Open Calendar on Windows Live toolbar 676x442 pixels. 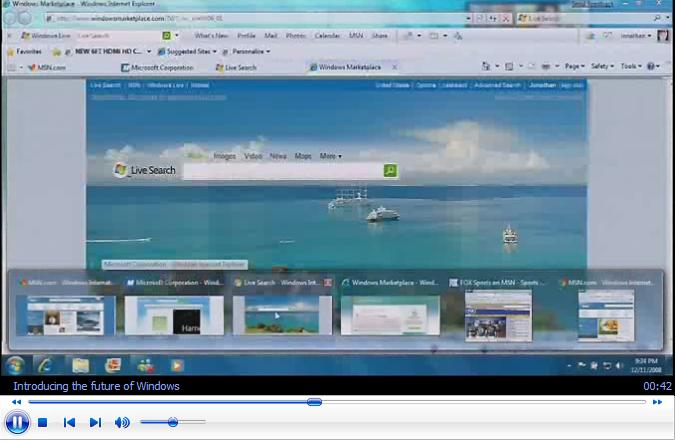click(327, 36)
